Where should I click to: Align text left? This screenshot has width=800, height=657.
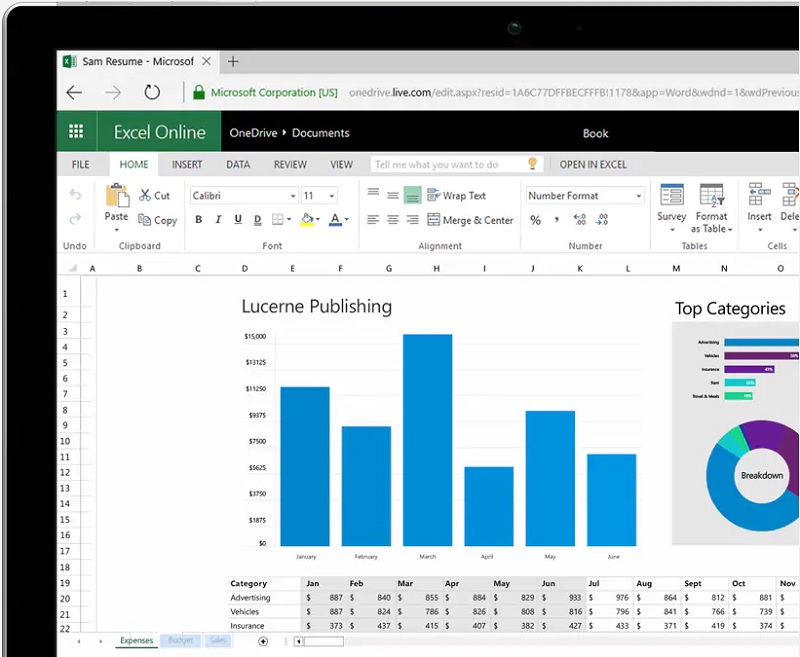coord(373,220)
